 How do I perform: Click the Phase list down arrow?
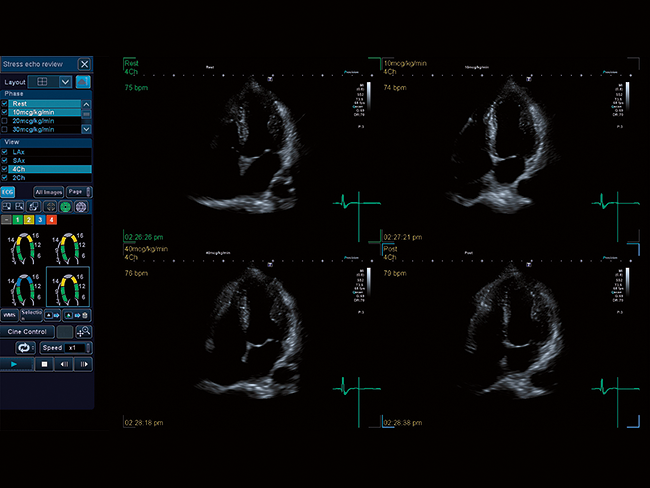tap(86, 129)
